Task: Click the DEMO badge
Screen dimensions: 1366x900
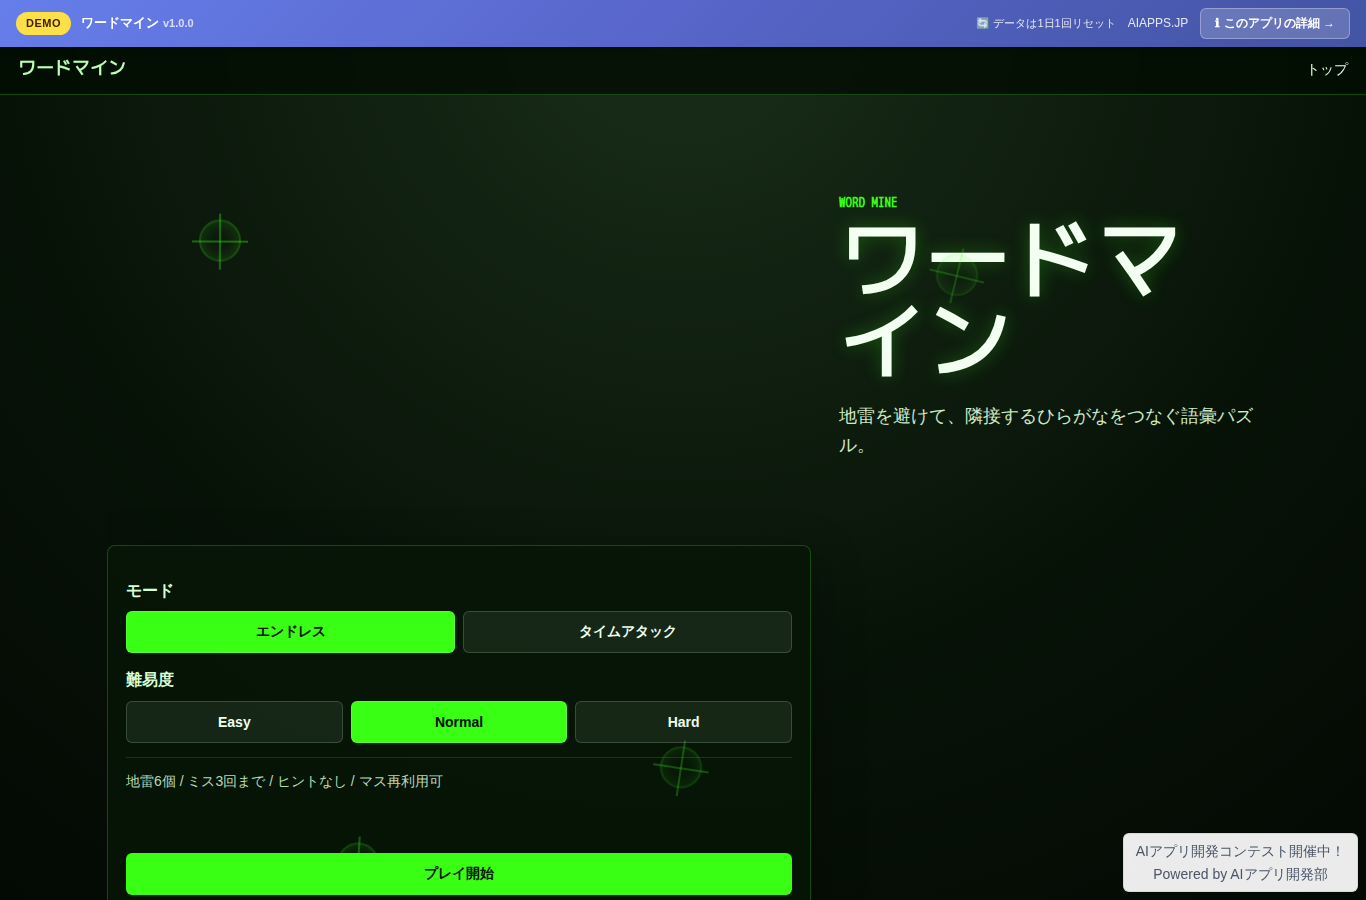Action: [x=43, y=23]
